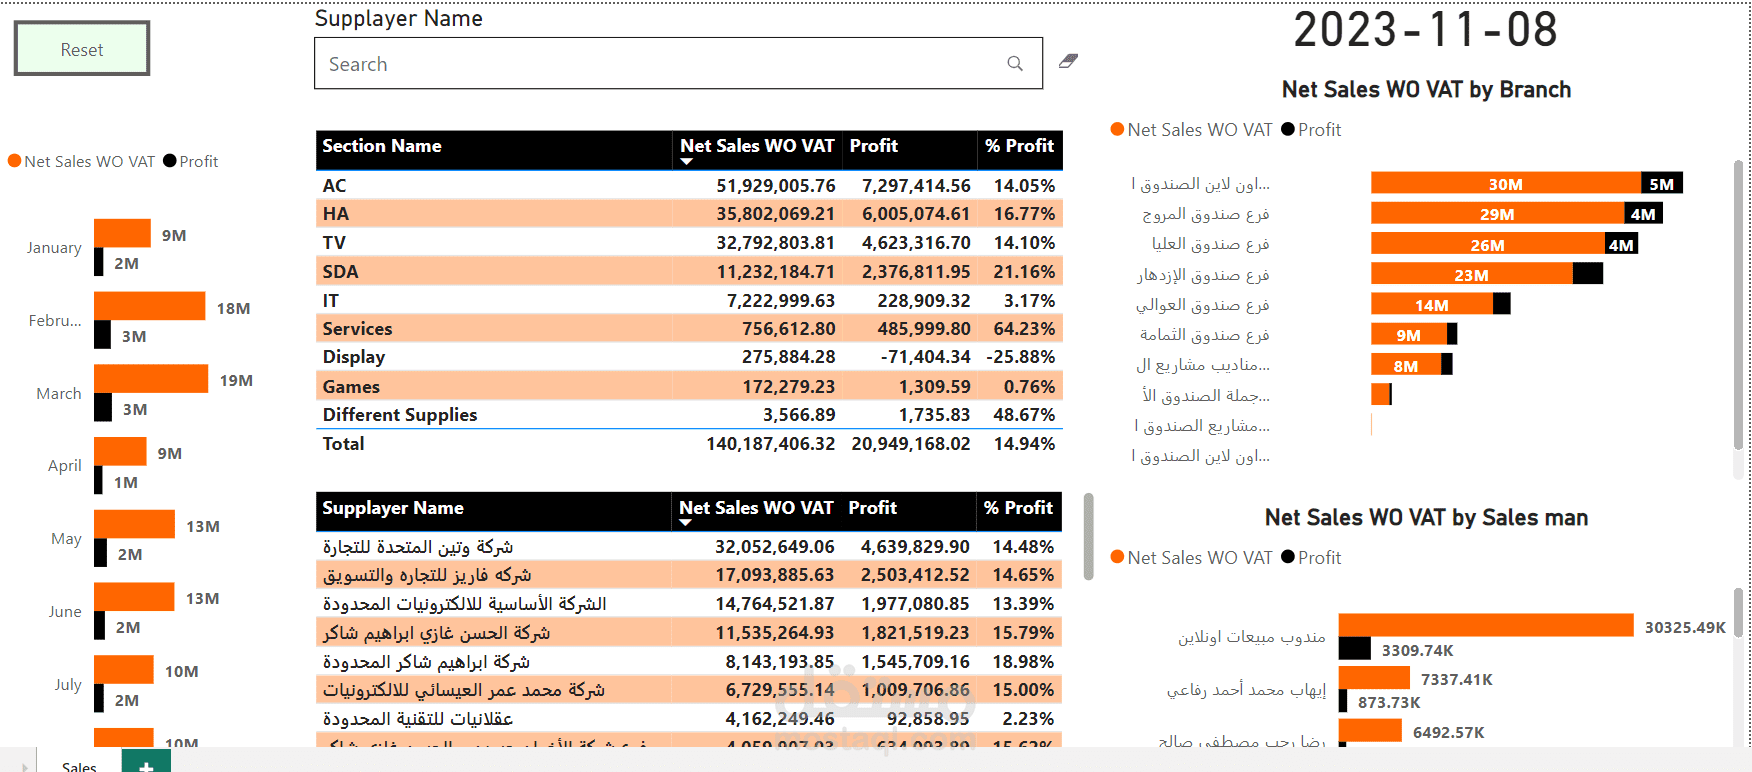This screenshot has width=1752, height=772.
Task: Click the search magnifier icon
Action: pos(1015,64)
